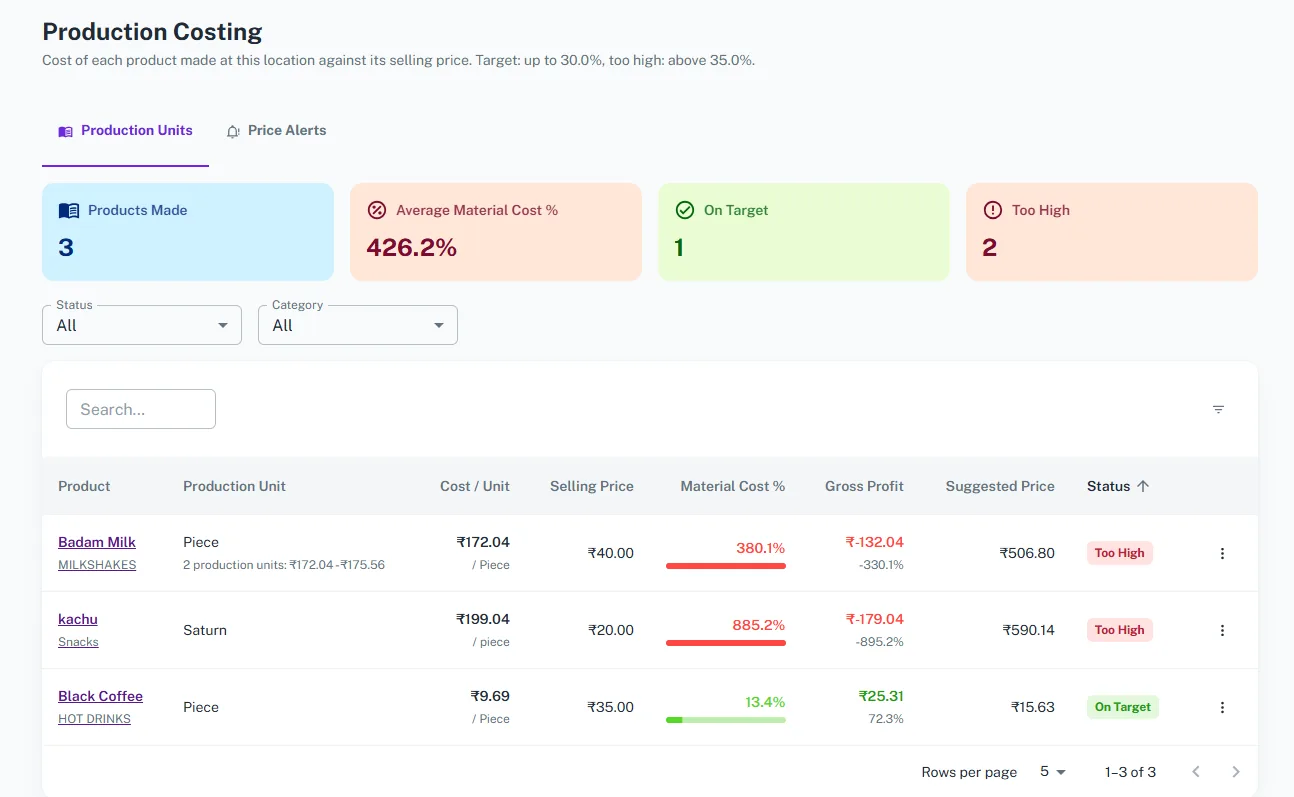Open the HOT DRINKS category link
This screenshot has width=1294, height=797.
tap(94, 719)
